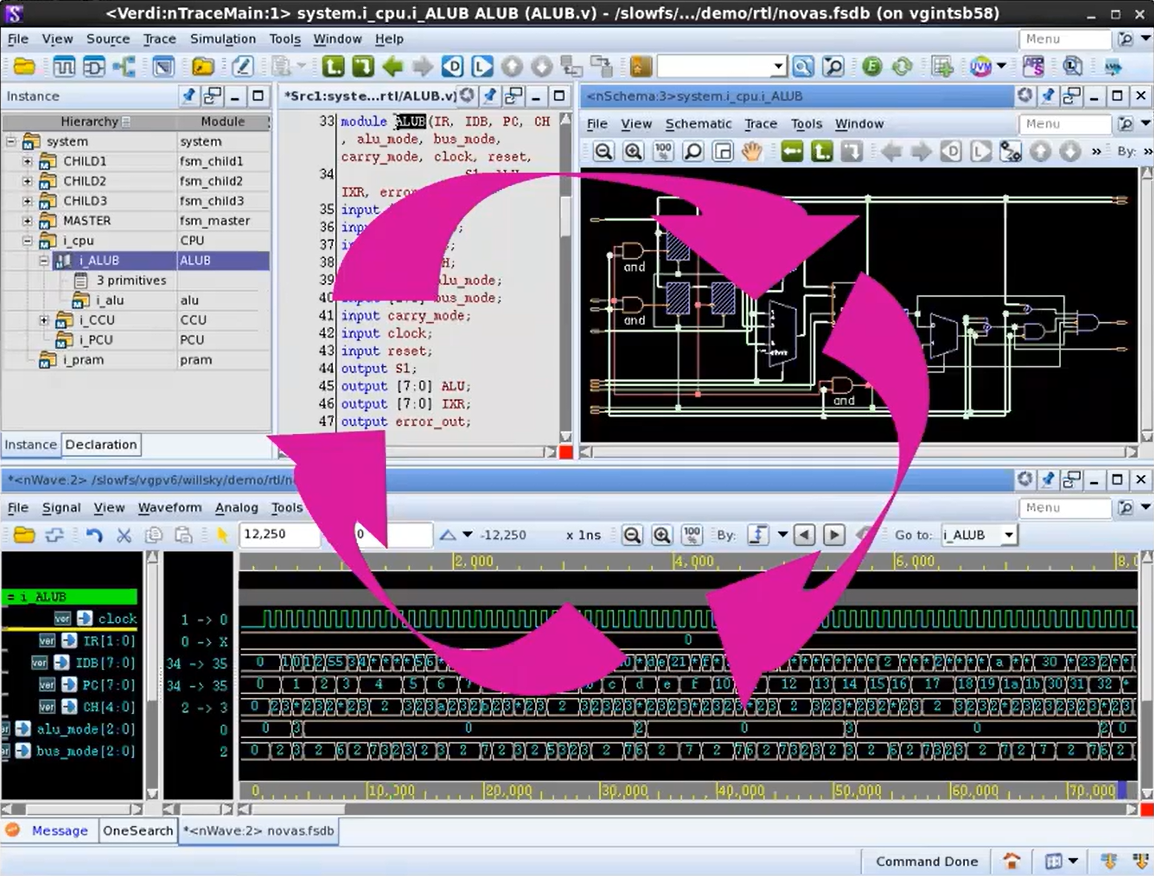This screenshot has height=876, width=1154.
Task: Expand the CHILD2 hierarchy node
Action: [x=27, y=180]
